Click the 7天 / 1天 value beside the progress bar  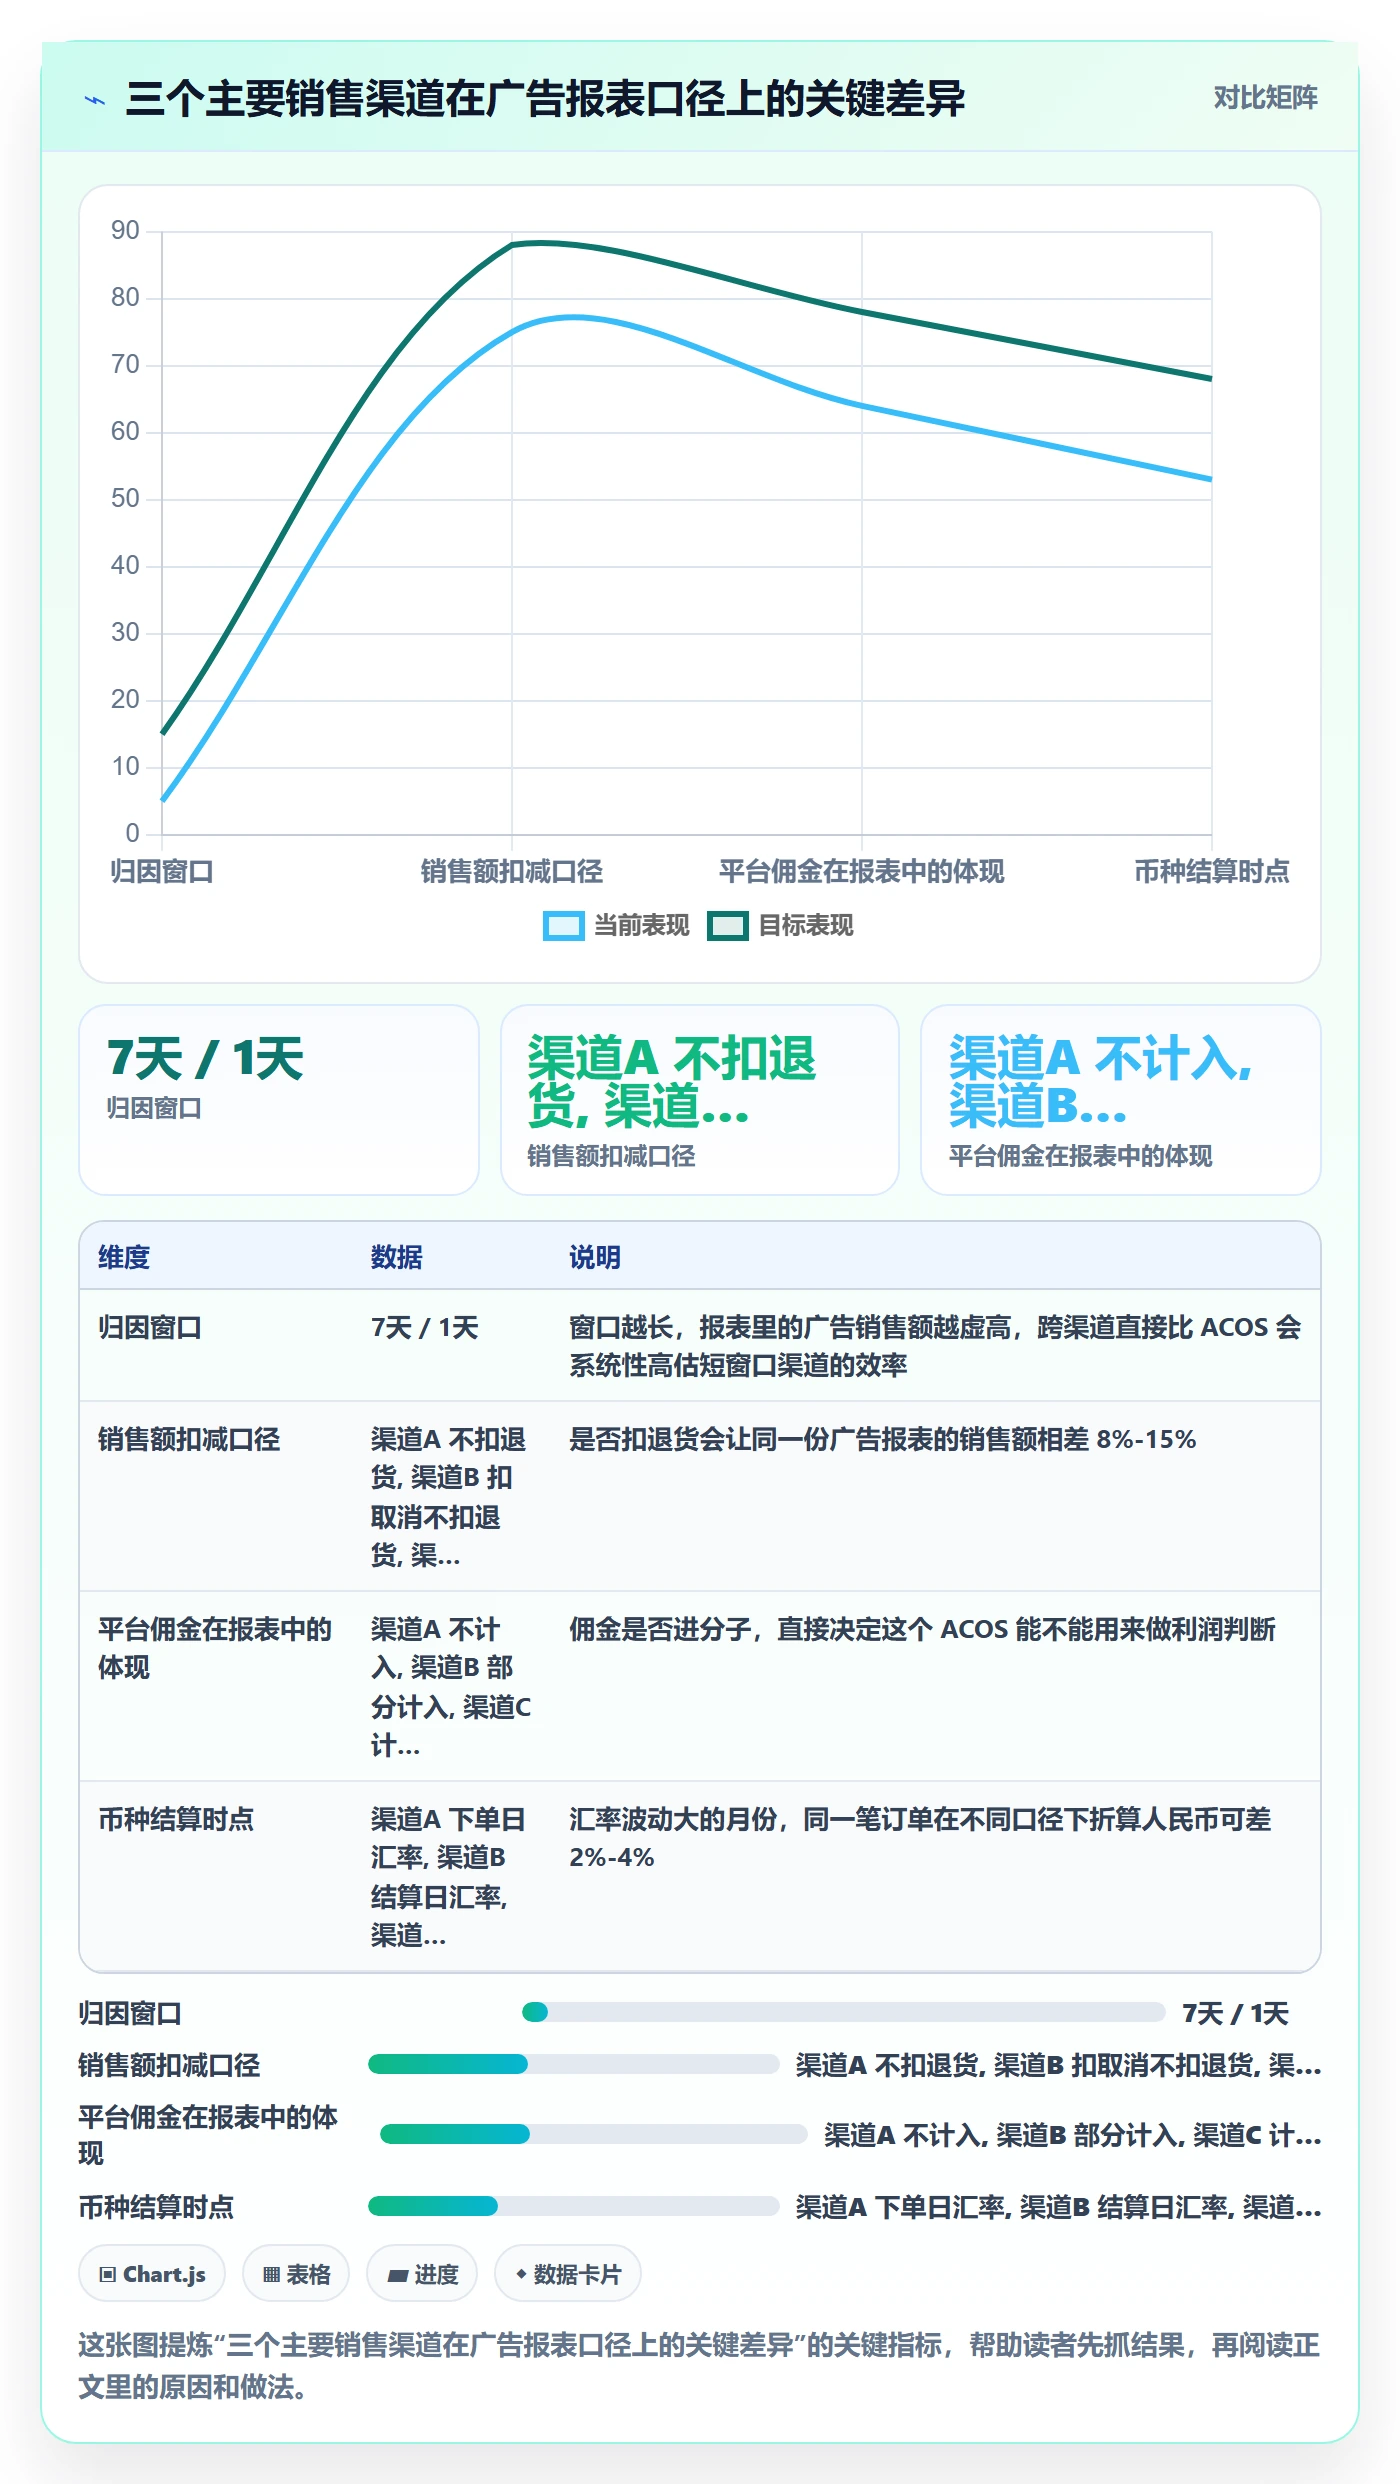(1236, 2013)
